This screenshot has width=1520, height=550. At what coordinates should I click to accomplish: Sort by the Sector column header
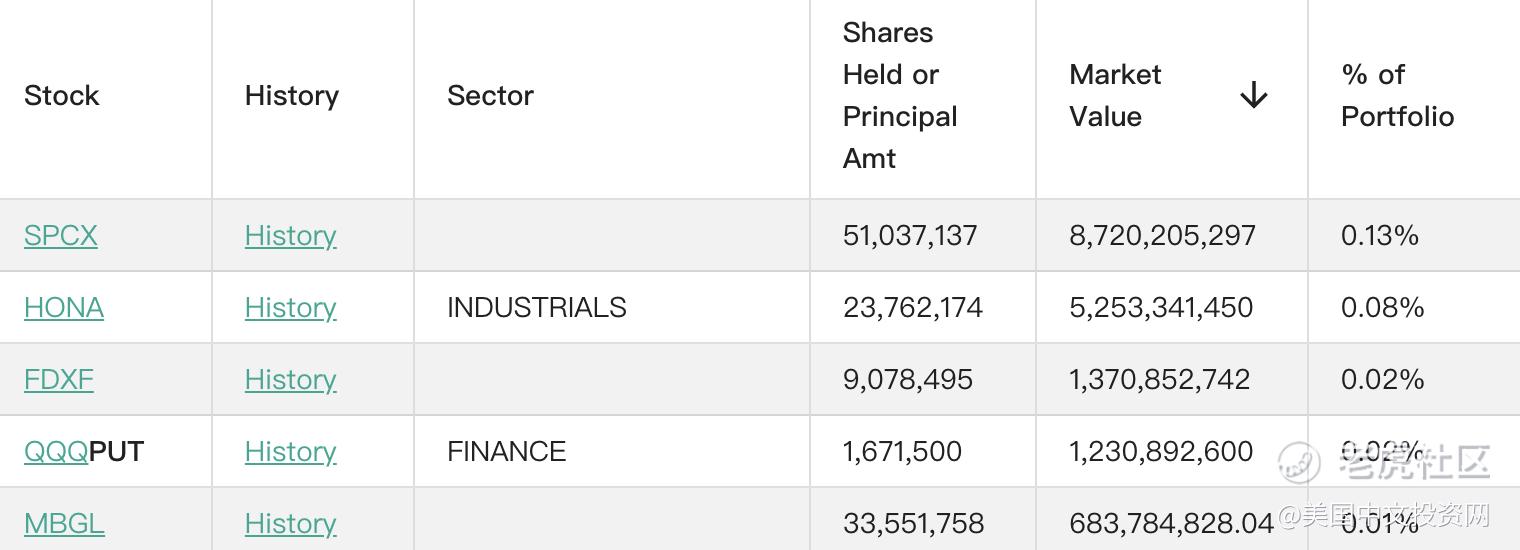click(x=490, y=96)
